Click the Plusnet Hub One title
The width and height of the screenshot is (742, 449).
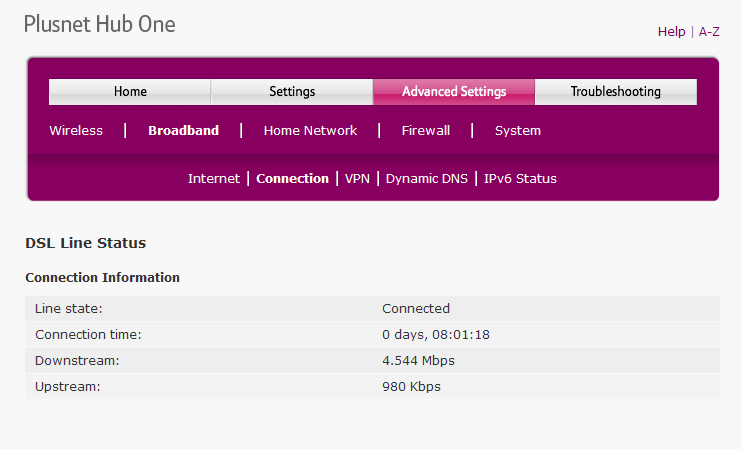point(99,25)
